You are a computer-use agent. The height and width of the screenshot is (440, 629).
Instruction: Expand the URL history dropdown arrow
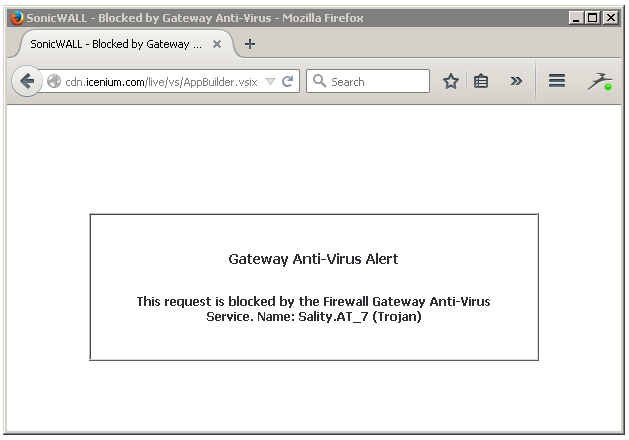(x=270, y=82)
